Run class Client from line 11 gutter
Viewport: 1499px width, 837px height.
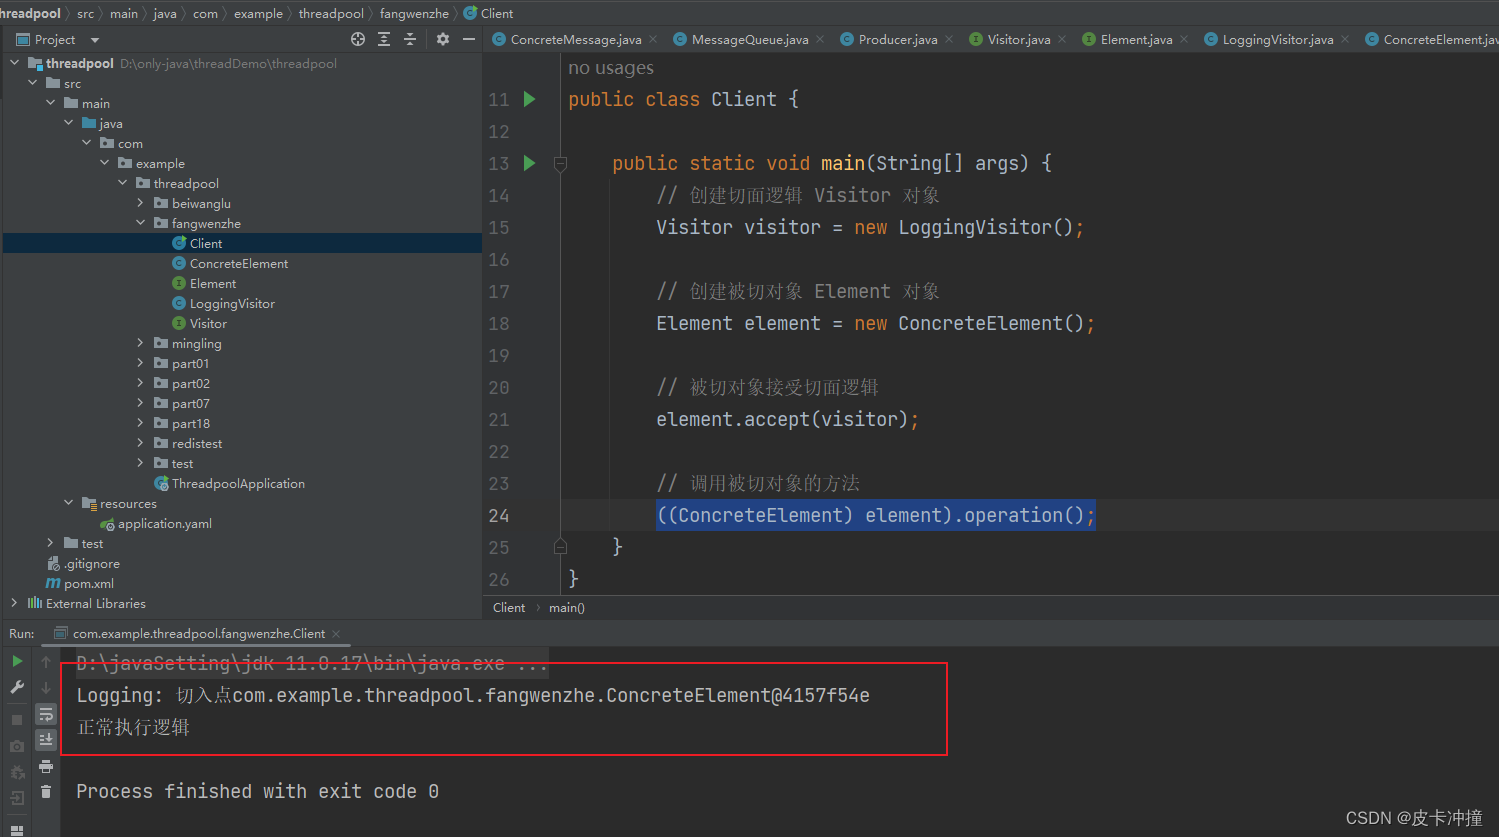[x=530, y=99]
